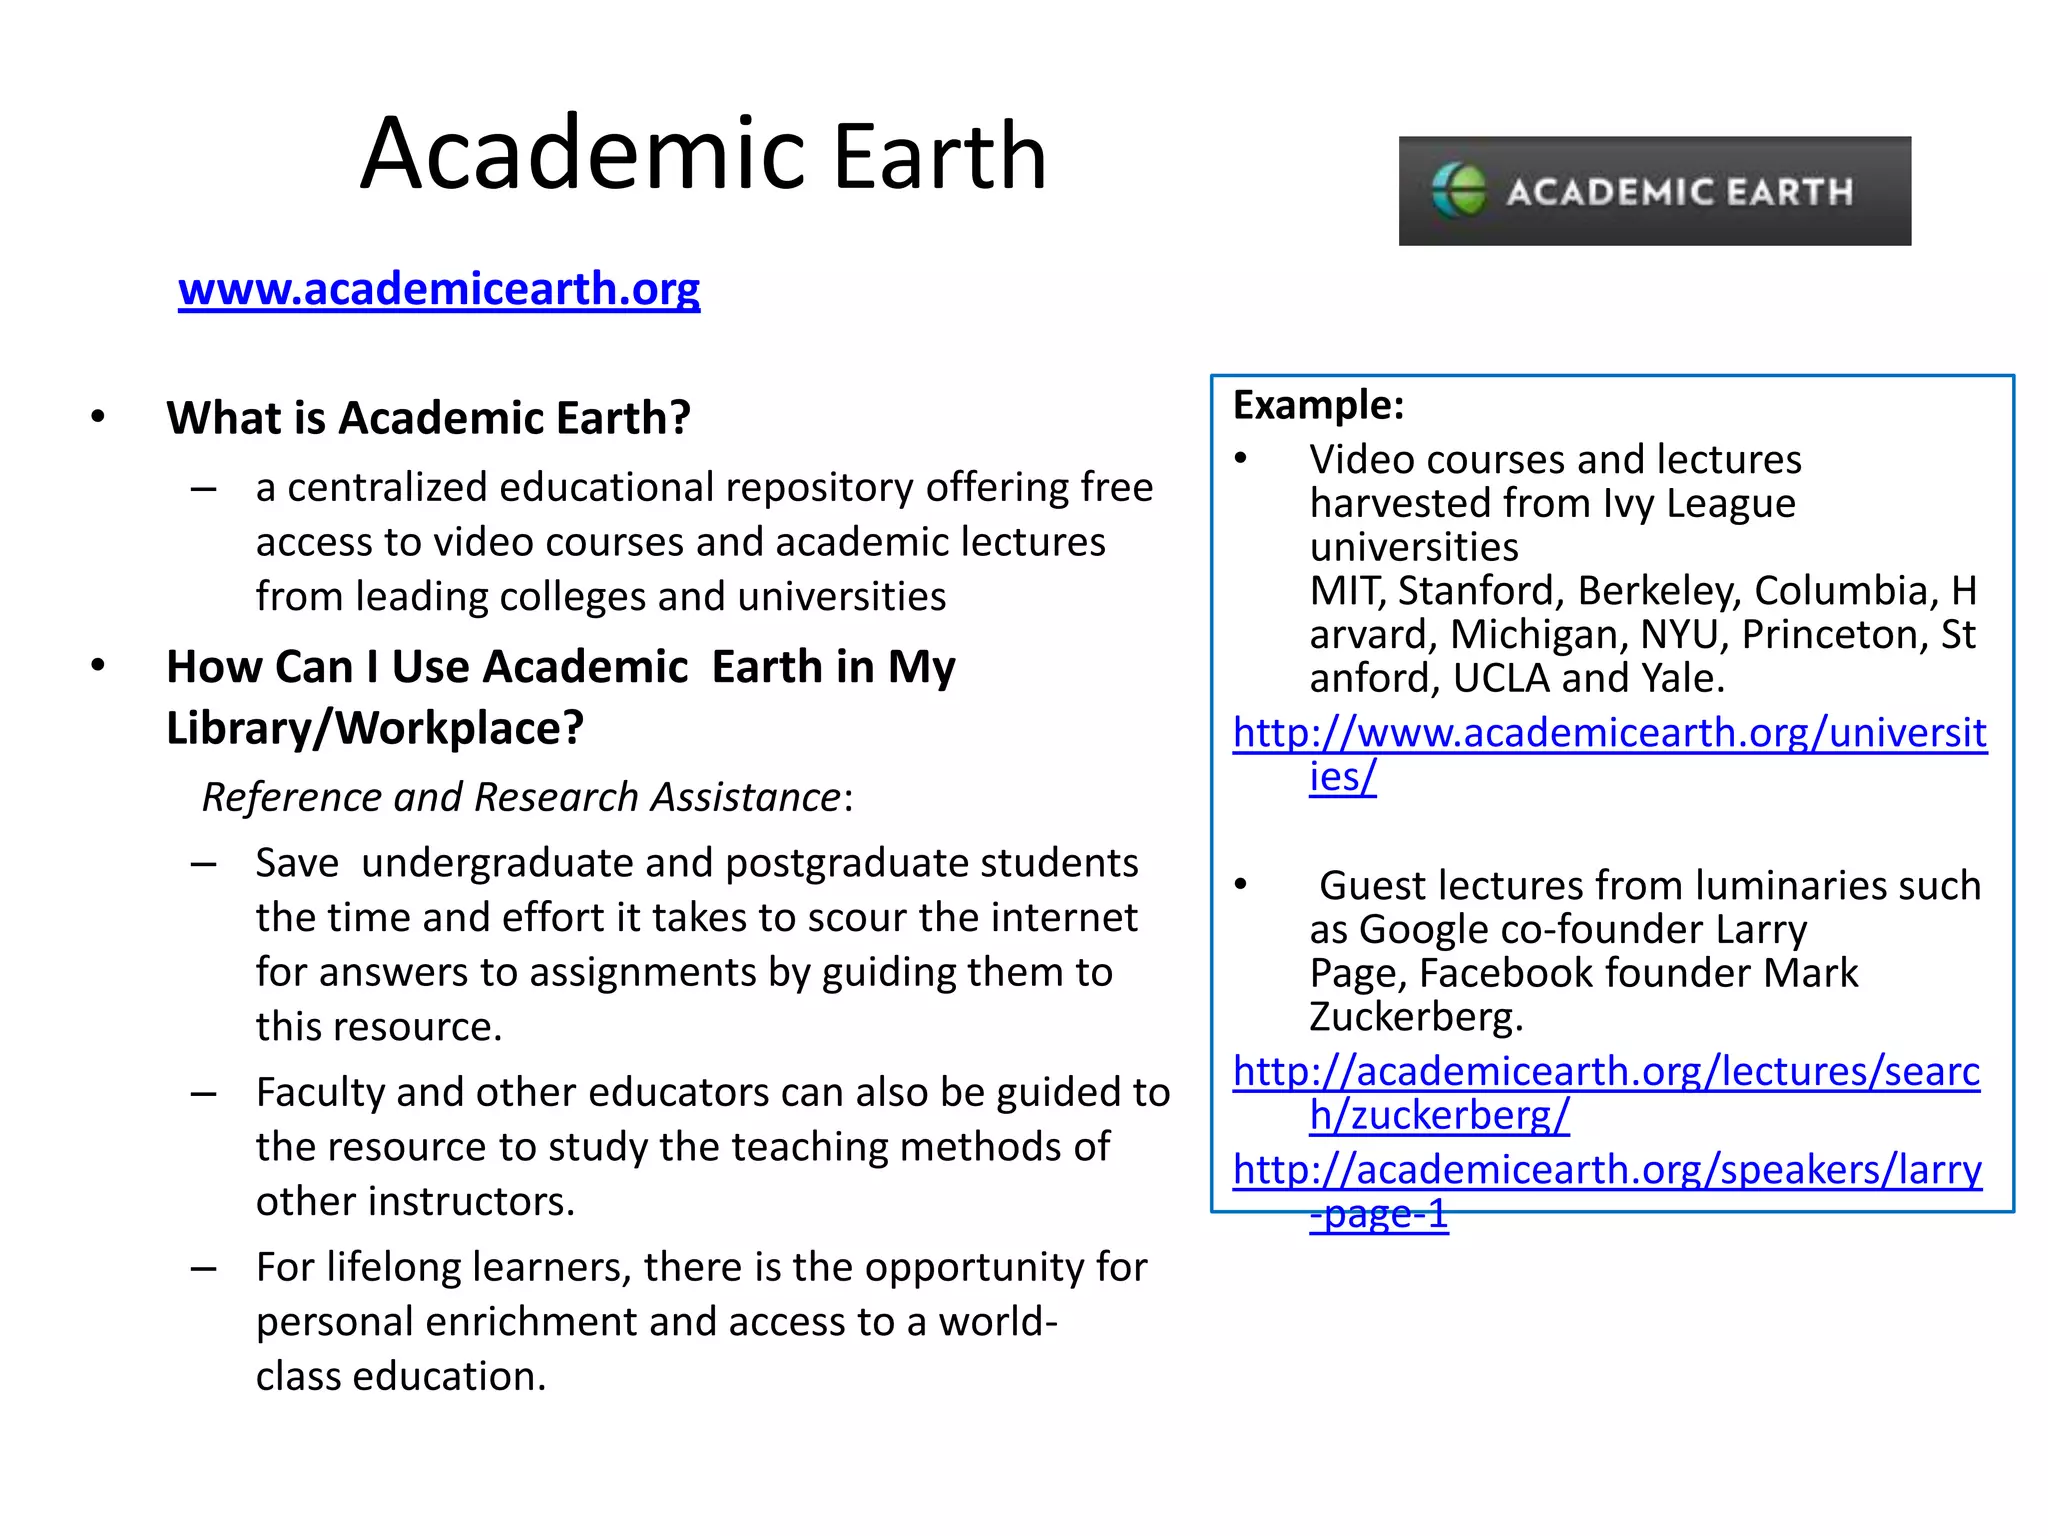The width and height of the screenshot is (2048, 1536).
Task: Click the 'For lifelong learners' bullet
Action: [701, 1321]
